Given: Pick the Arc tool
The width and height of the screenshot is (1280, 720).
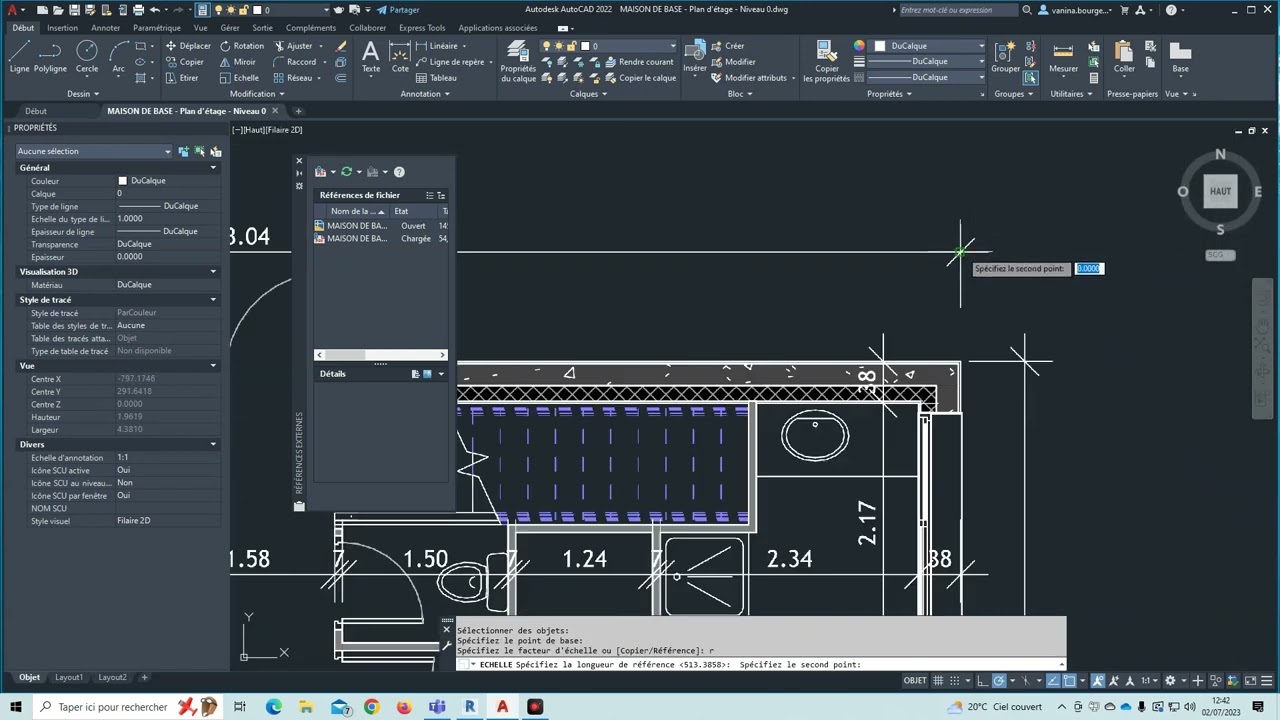Looking at the screenshot, I should click(119, 58).
